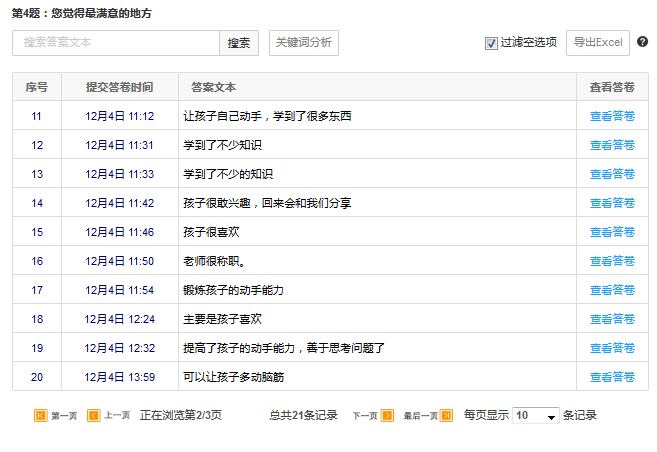Click the 序号 column header
The image size is (657, 452).
[x=37, y=87]
